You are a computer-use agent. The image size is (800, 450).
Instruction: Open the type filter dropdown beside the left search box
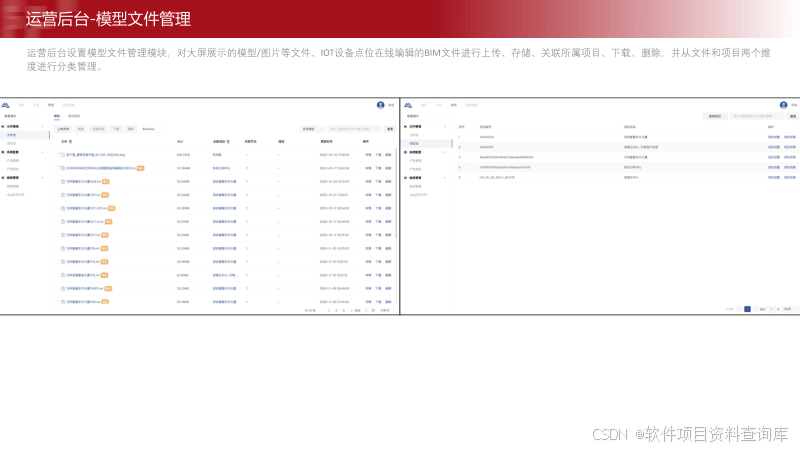pos(312,129)
